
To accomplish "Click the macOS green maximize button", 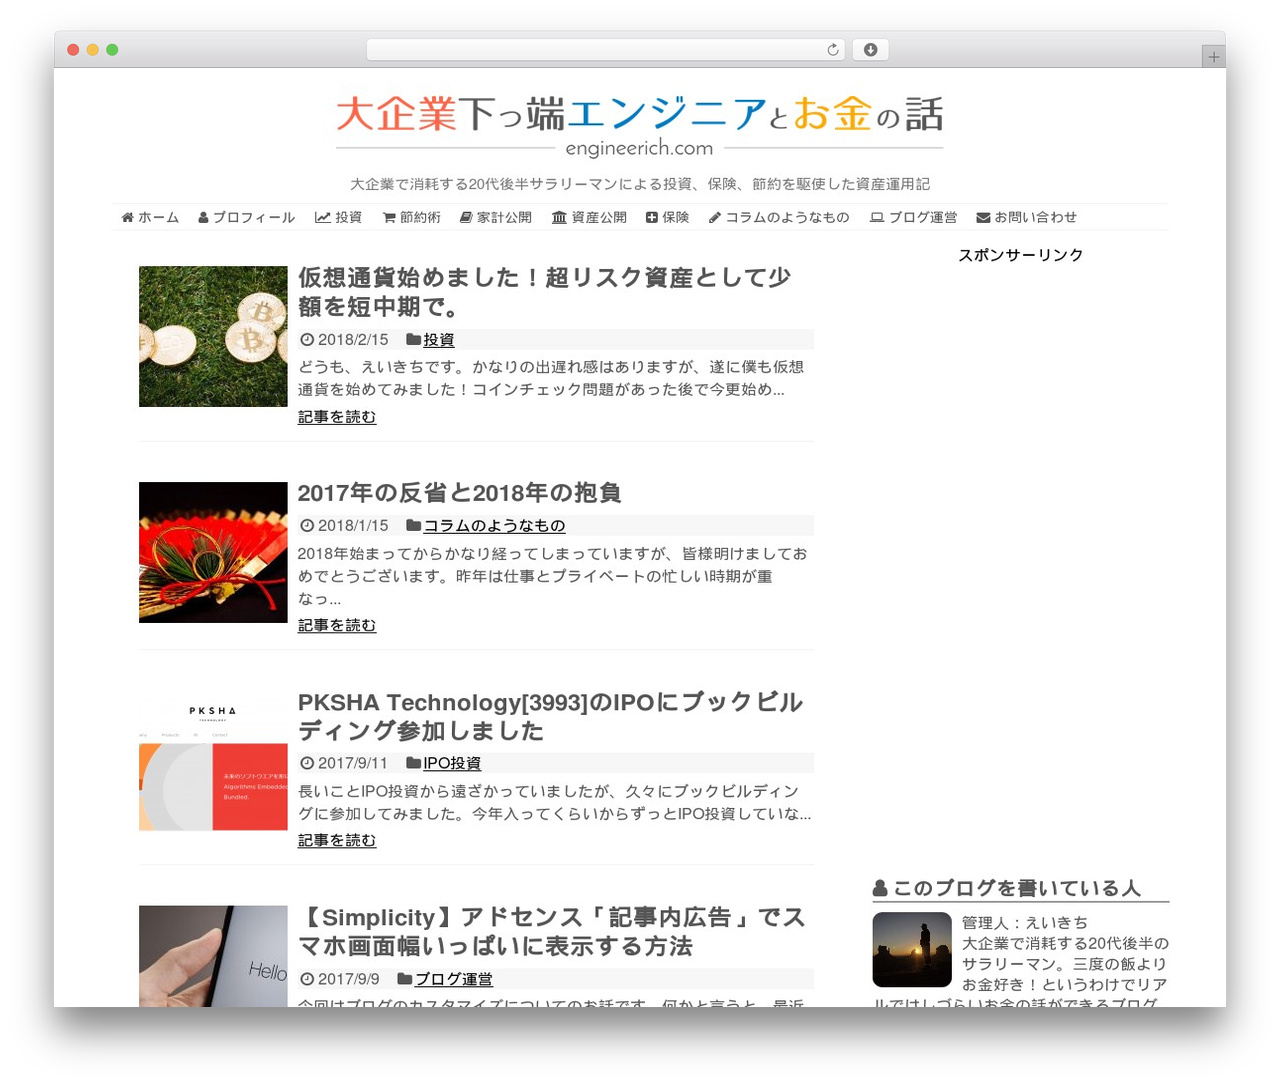I will click(112, 50).
